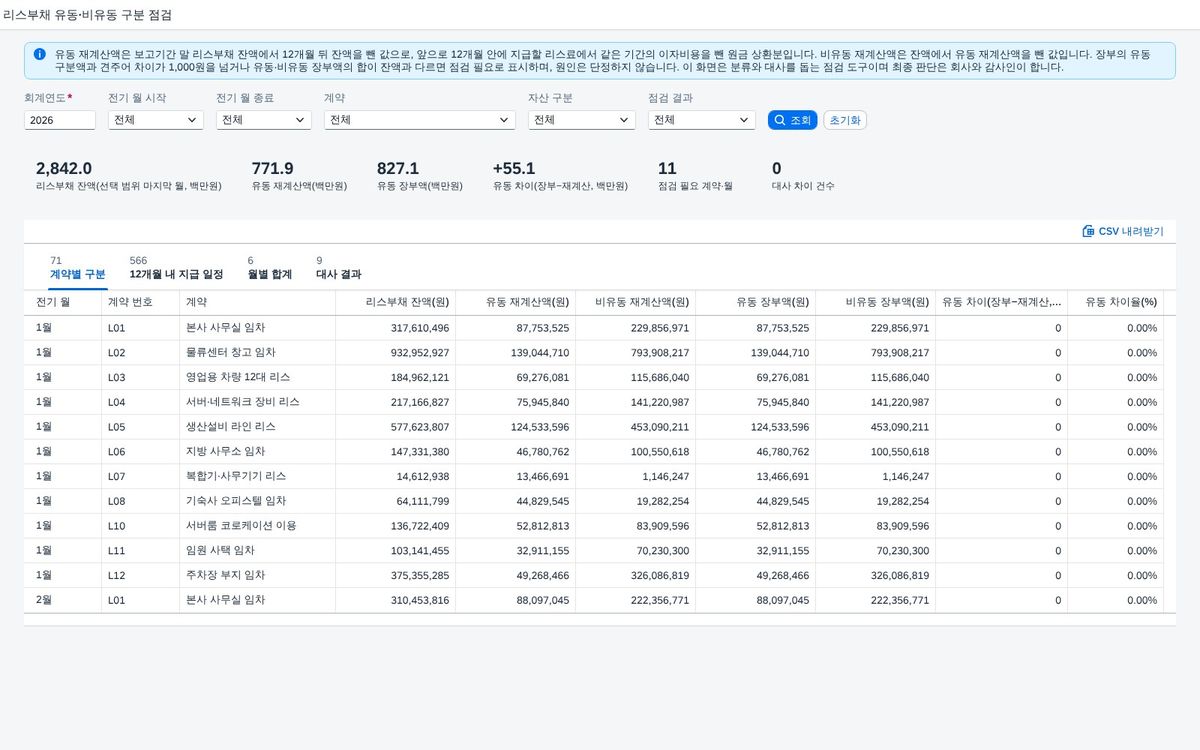Click the 점검 필요 계약·월 count 11
Viewport: 1200px width, 750px height.
[667, 169]
